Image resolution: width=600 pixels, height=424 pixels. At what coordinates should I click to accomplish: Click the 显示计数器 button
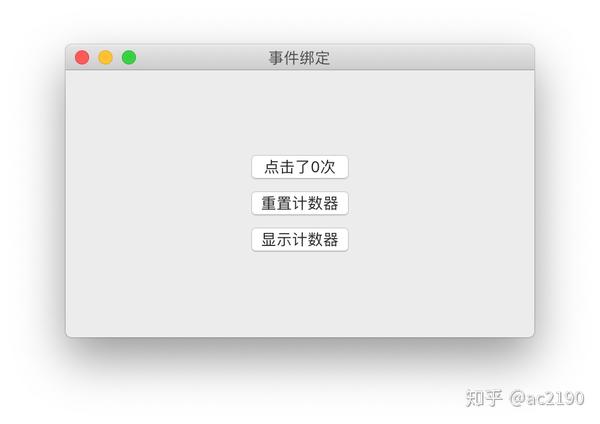coord(300,240)
